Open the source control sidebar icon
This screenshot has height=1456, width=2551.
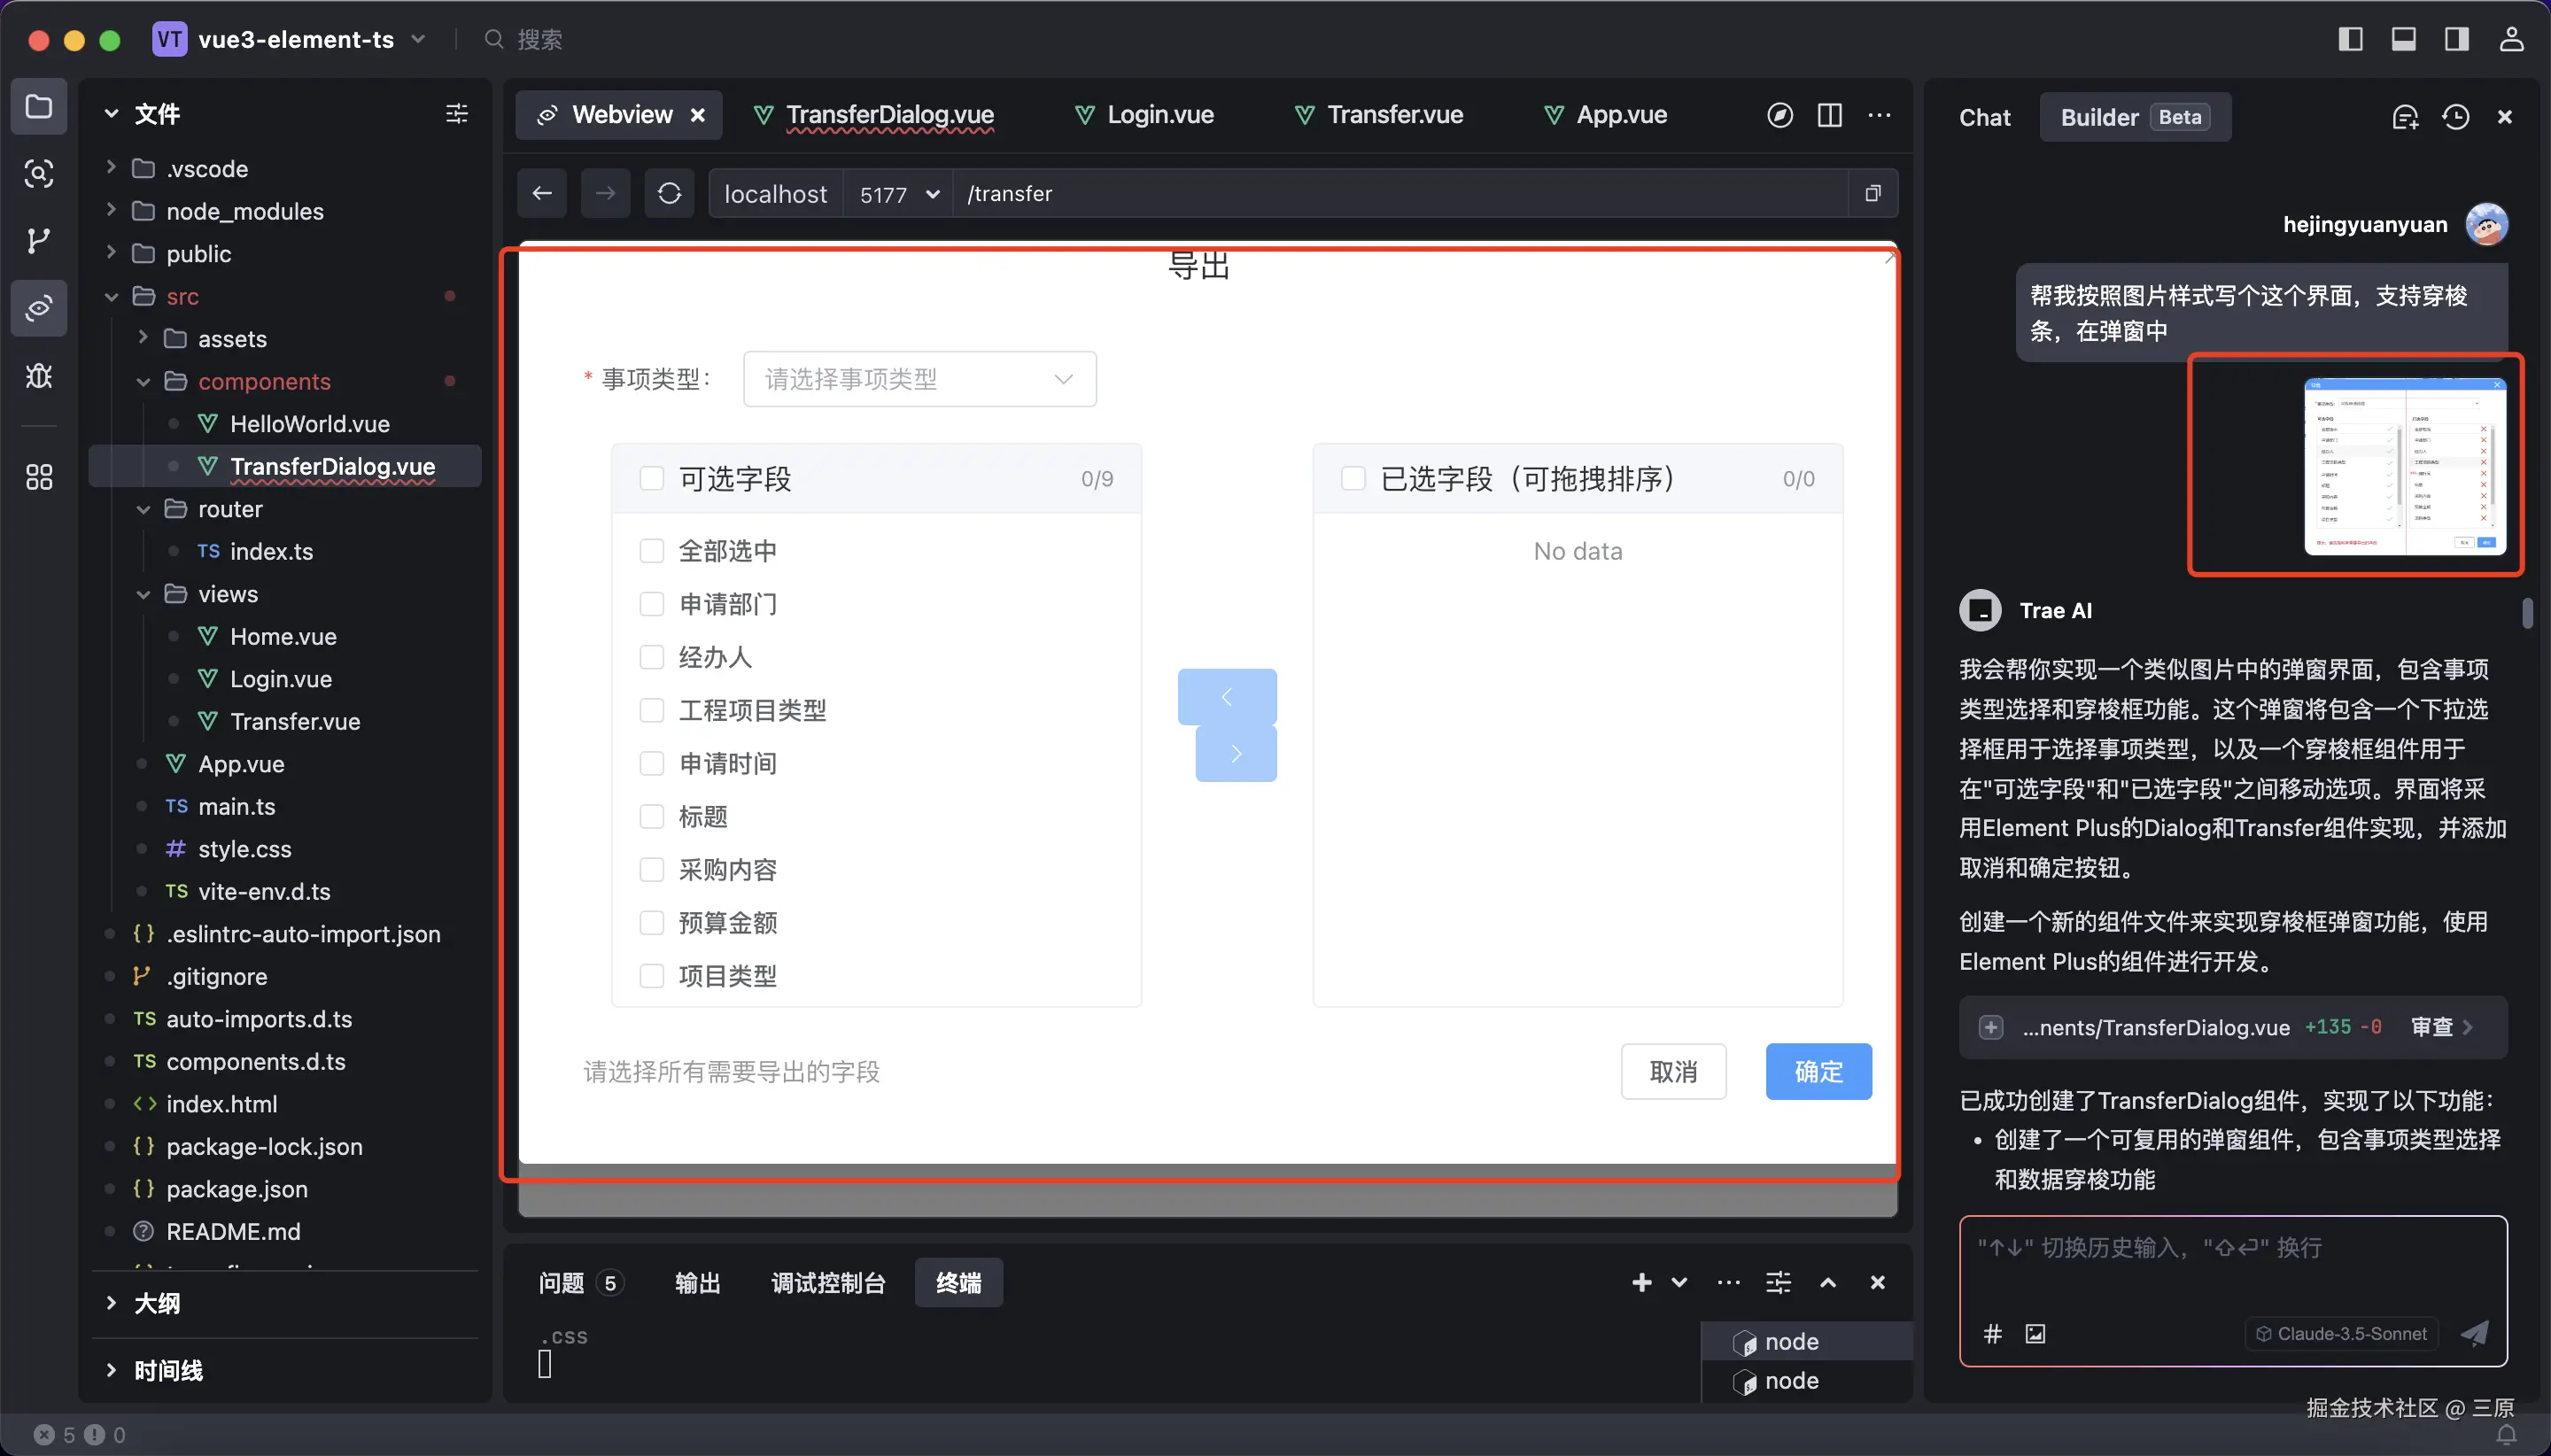coord(38,240)
